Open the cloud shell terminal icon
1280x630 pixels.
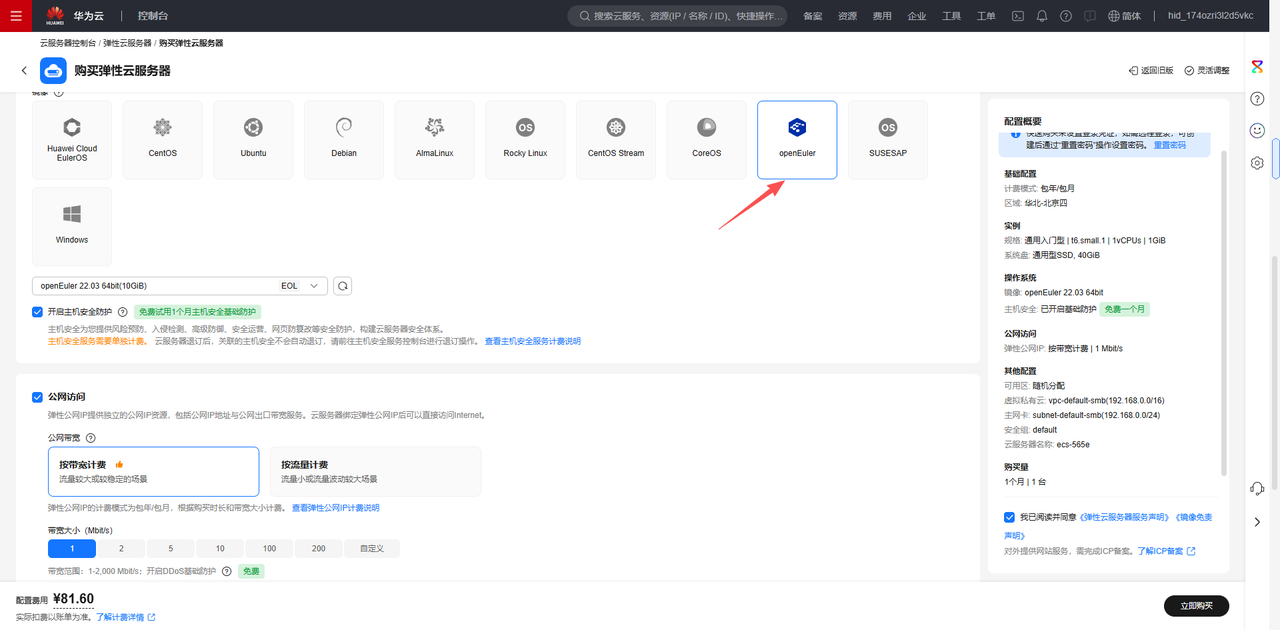[1018, 16]
